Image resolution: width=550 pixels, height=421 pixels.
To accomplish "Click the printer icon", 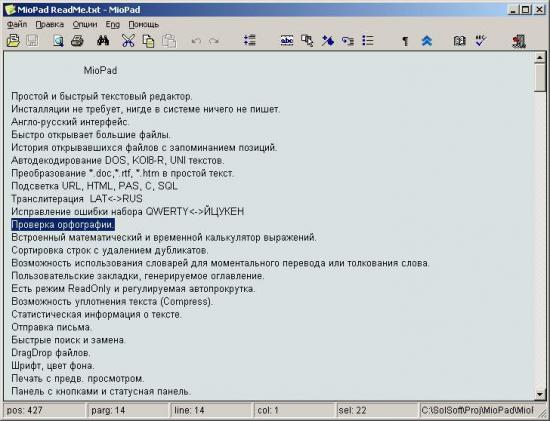I will pyautogui.click(x=77, y=41).
